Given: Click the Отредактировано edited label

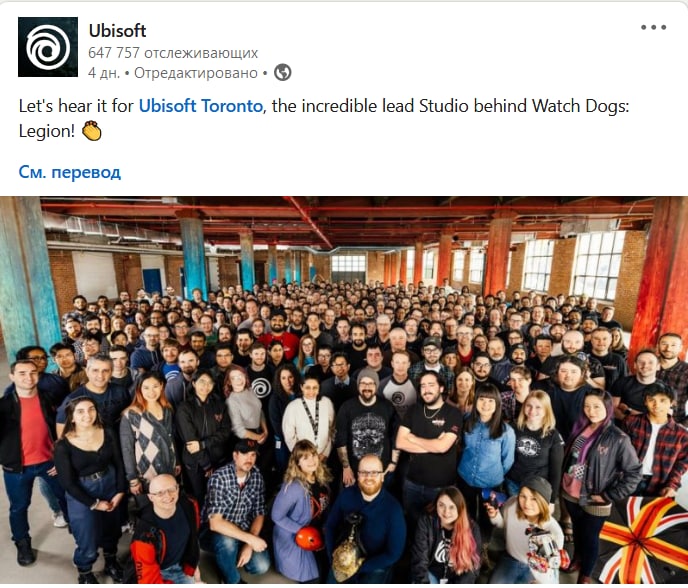Looking at the screenshot, I should 196,73.
